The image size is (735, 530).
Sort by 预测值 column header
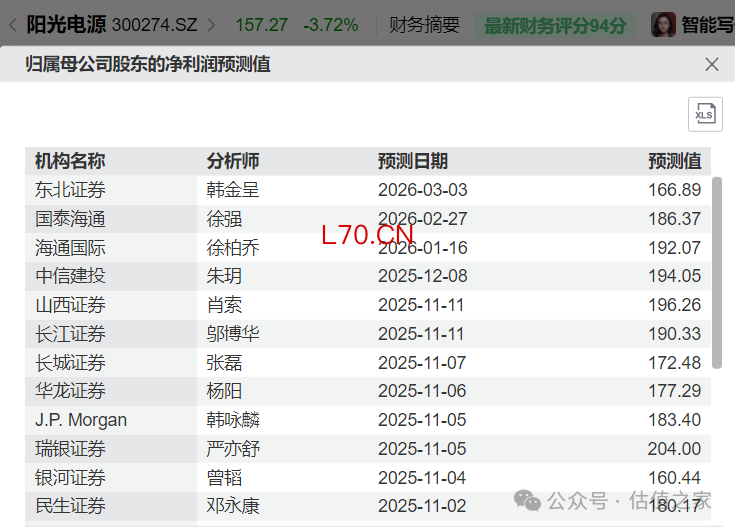pos(675,161)
